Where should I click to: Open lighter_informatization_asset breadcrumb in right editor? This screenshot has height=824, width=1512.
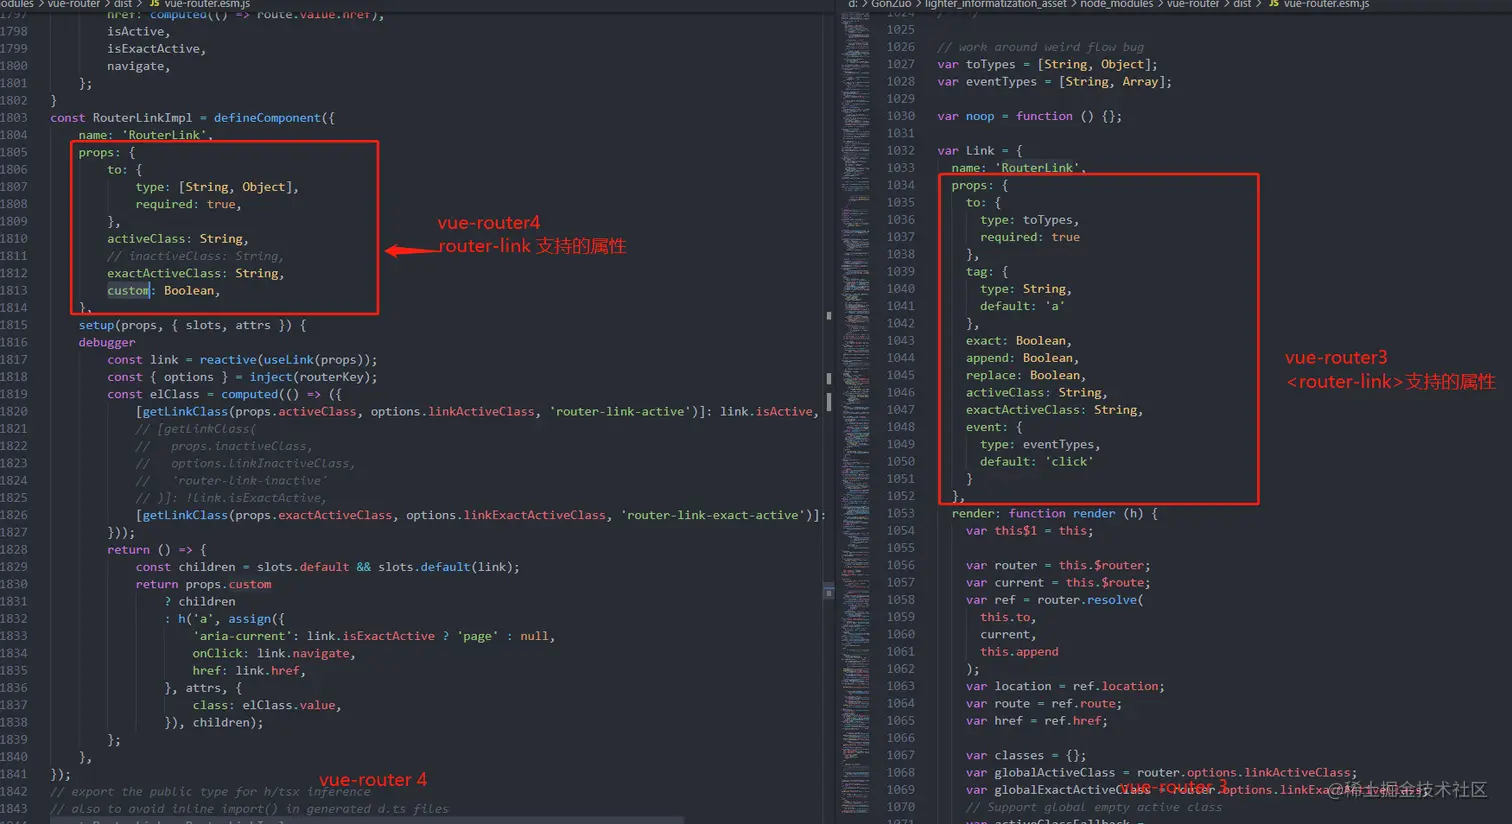(996, 4)
